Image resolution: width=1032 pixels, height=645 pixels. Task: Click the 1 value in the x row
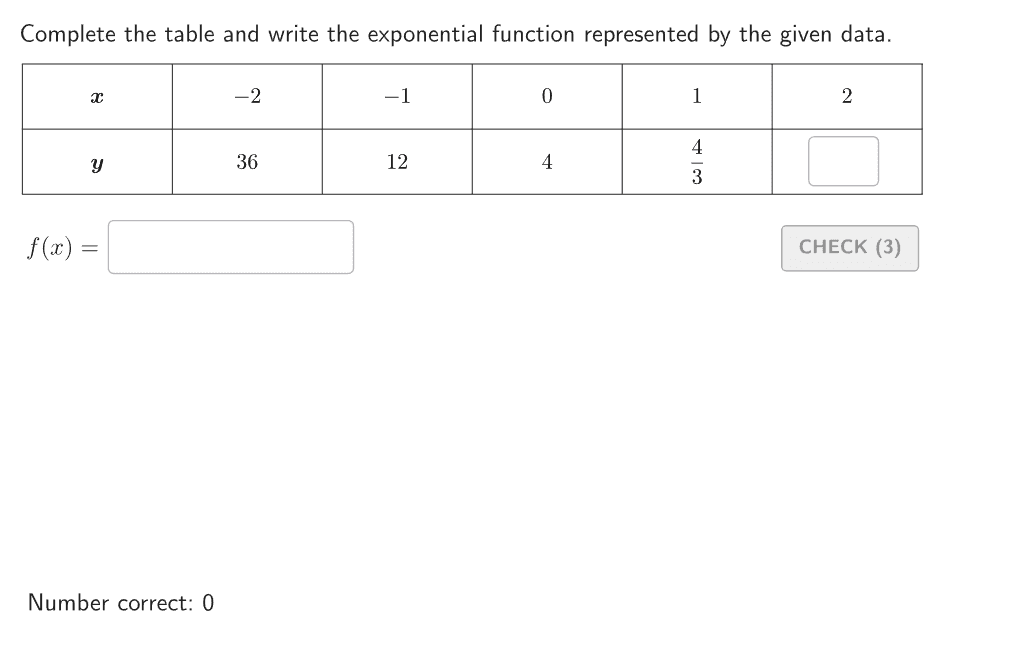(x=697, y=97)
